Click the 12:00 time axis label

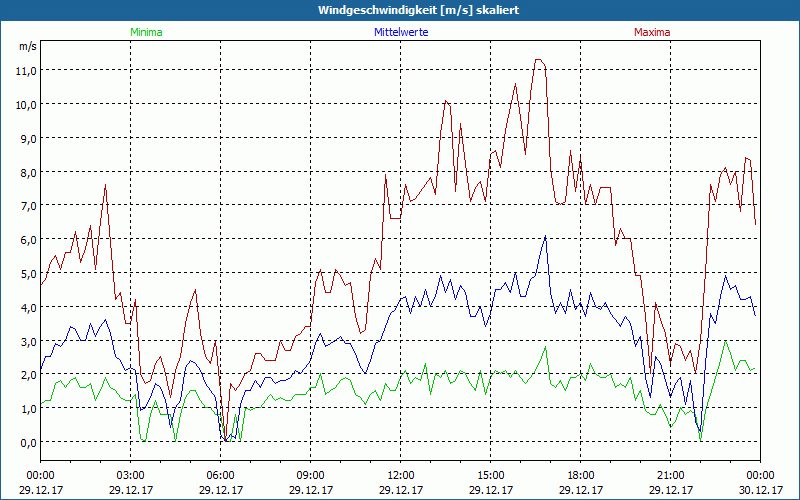pyautogui.click(x=400, y=475)
